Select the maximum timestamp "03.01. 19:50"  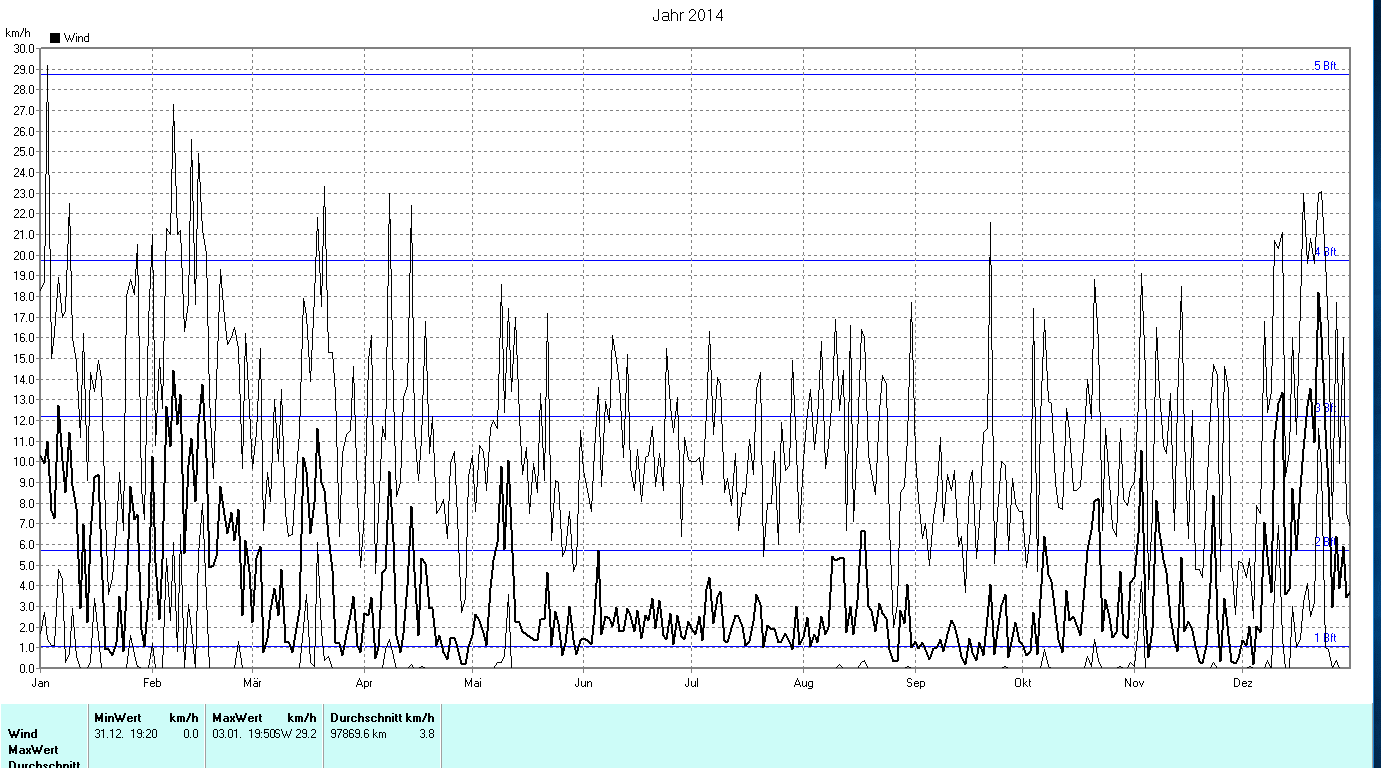click(244, 734)
